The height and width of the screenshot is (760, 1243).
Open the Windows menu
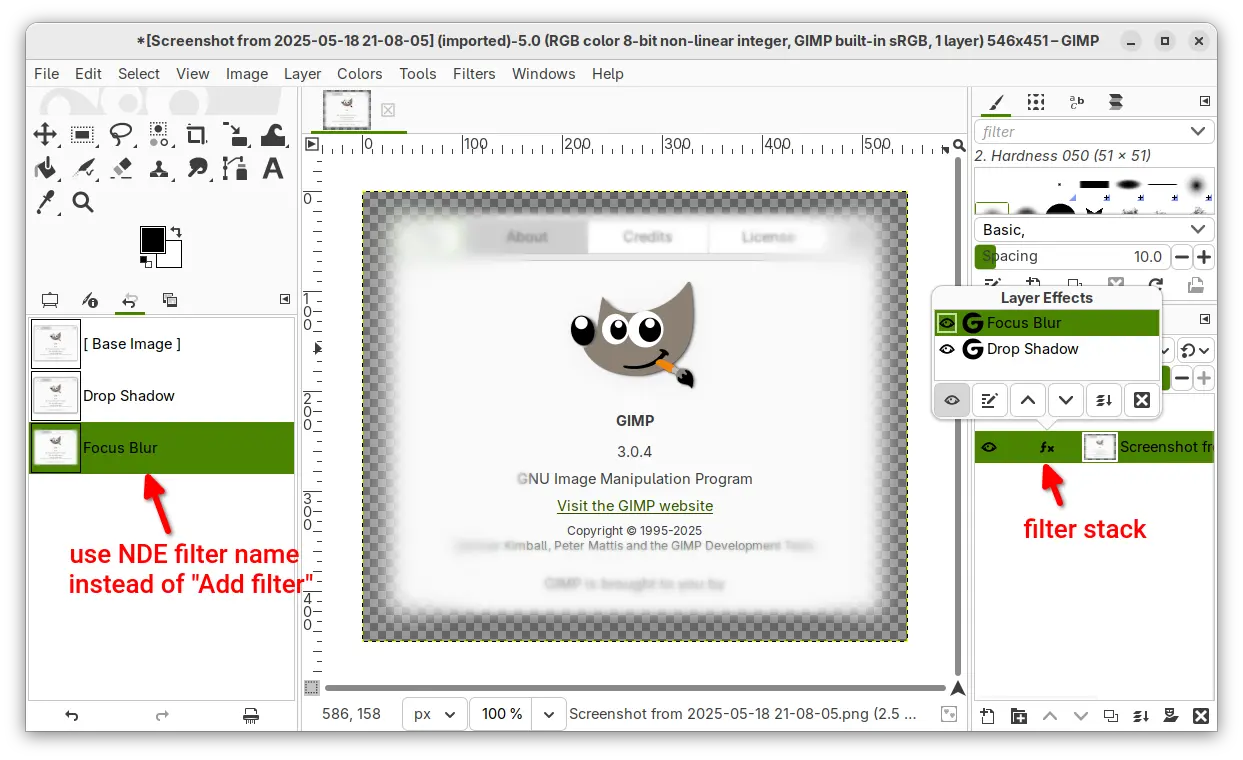[544, 73]
